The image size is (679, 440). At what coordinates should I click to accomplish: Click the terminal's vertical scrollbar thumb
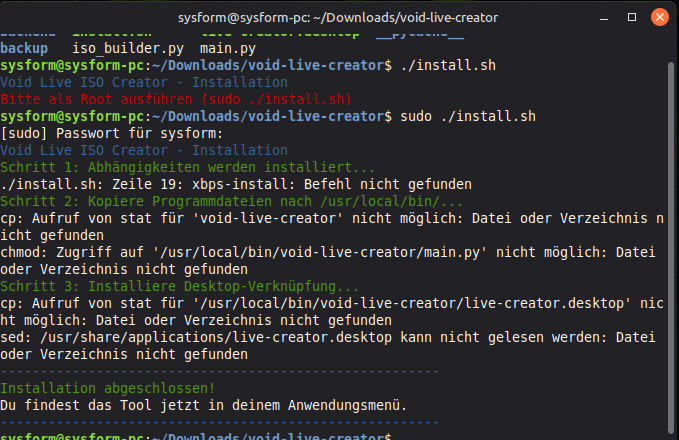[672, 250]
